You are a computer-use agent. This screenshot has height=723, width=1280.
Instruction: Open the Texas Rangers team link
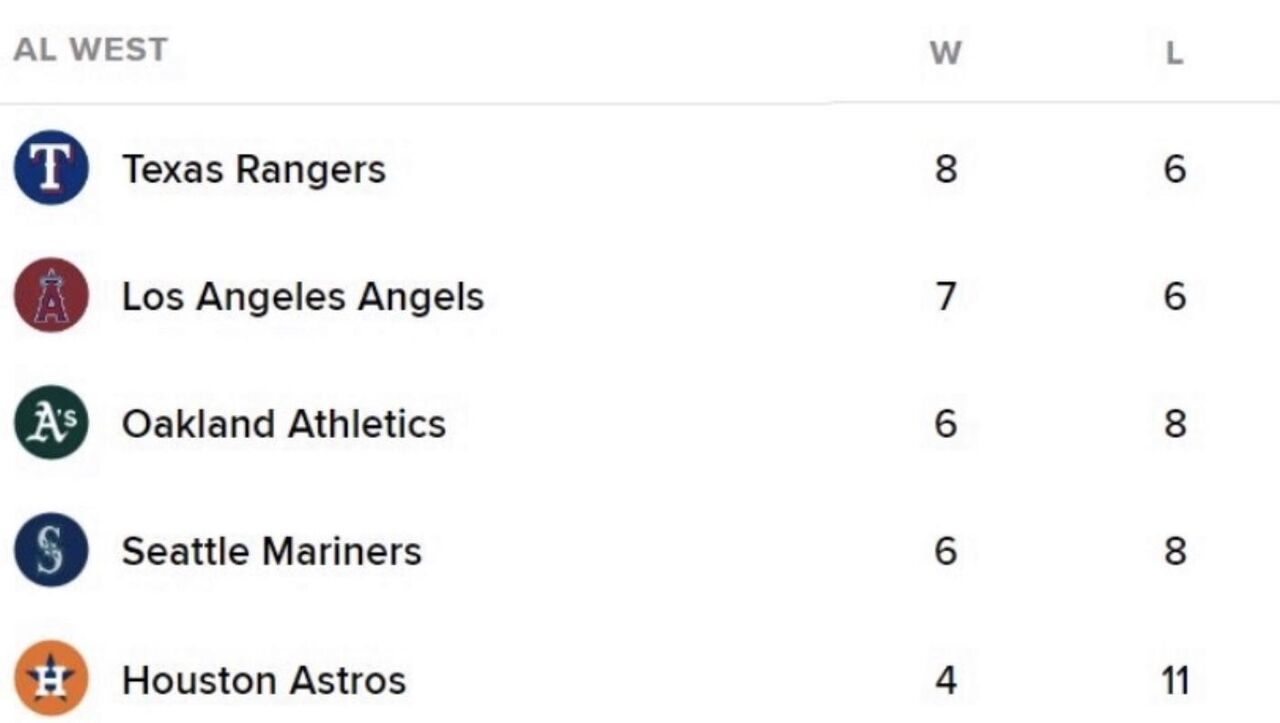tap(253, 169)
